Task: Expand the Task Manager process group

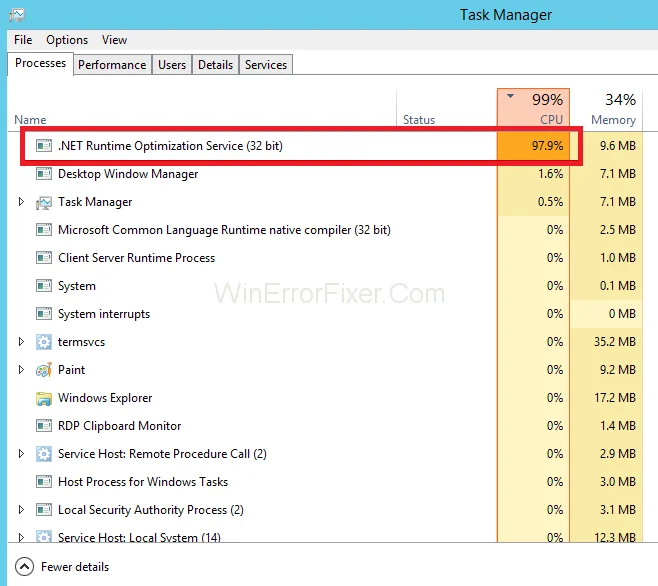Action: point(21,202)
